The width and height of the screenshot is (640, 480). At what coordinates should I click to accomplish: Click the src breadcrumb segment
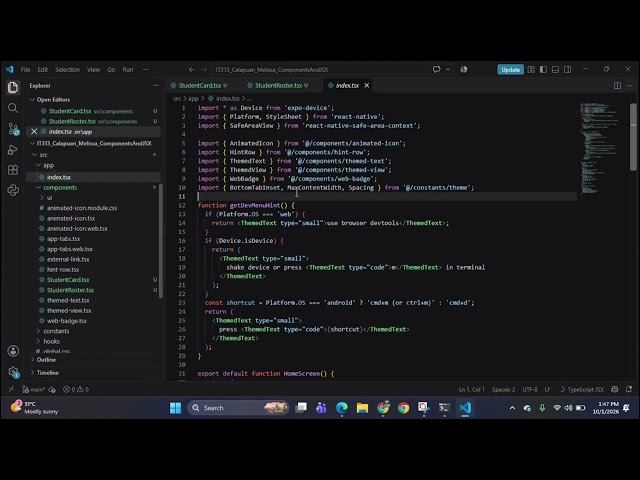click(177, 98)
